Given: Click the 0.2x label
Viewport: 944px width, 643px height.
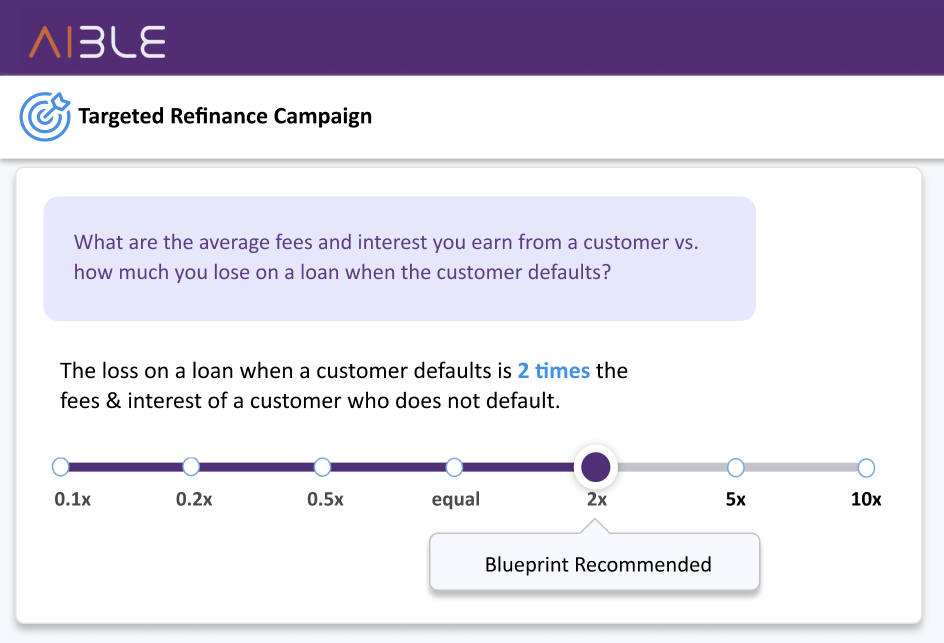Looking at the screenshot, I should click(194, 499).
